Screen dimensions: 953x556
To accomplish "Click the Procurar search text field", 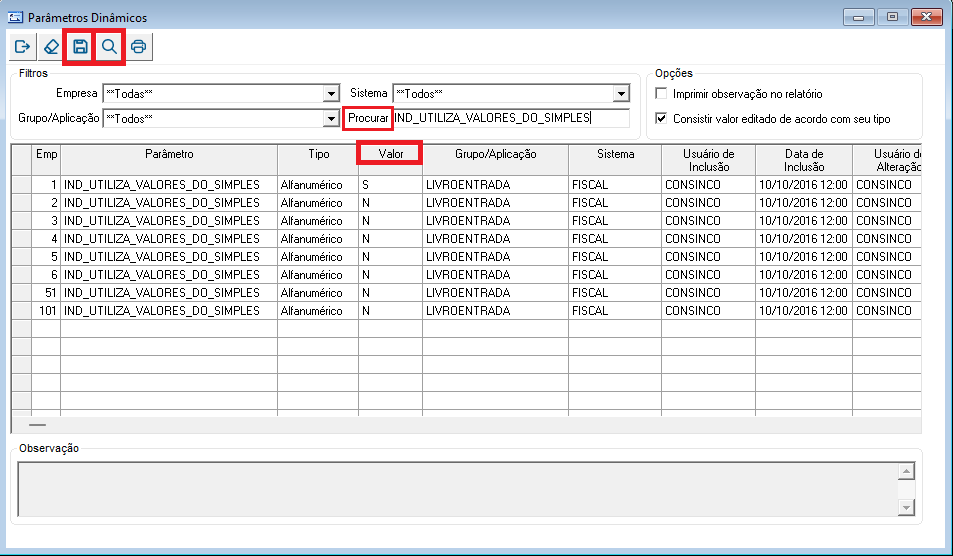I will tap(511, 118).
